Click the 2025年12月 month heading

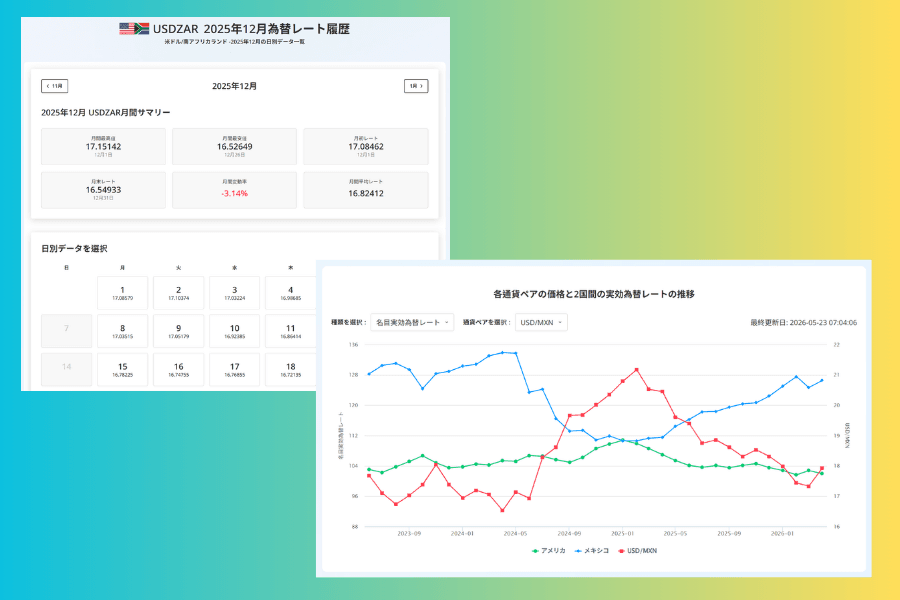(x=234, y=86)
